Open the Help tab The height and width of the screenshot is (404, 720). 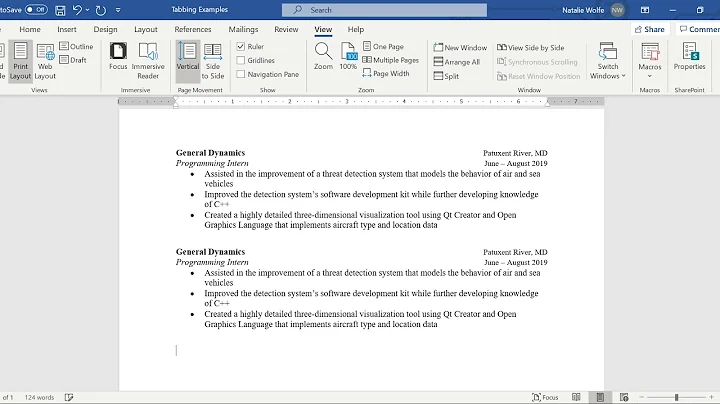[355, 29]
